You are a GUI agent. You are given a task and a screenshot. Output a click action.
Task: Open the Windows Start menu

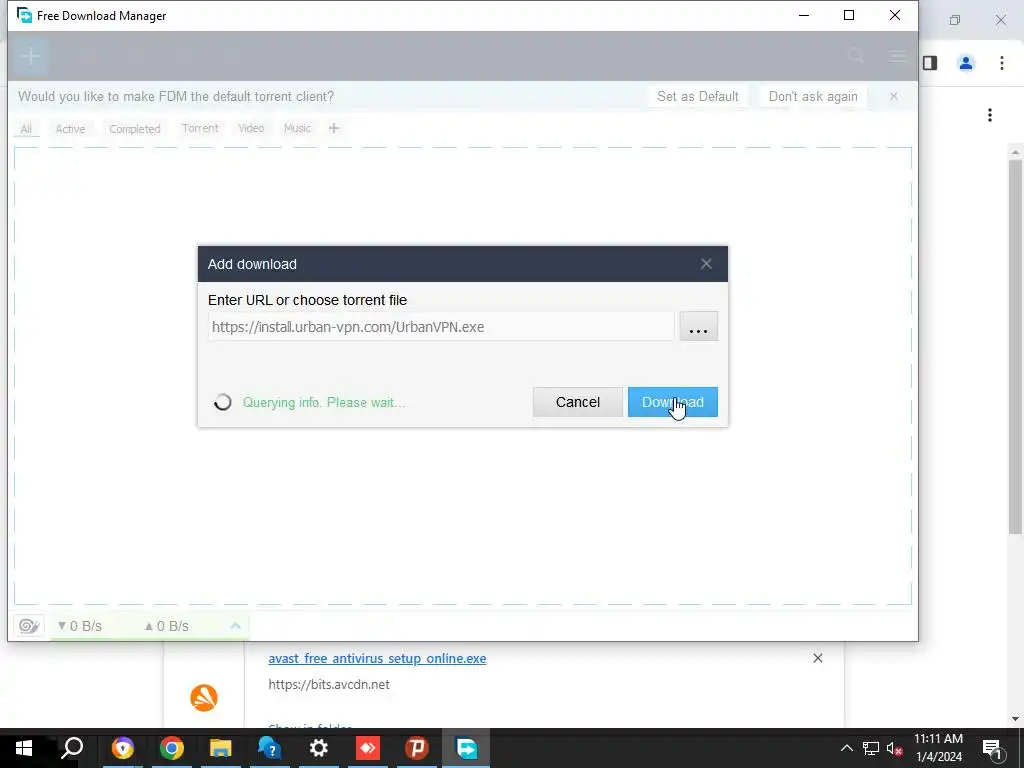(24, 748)
